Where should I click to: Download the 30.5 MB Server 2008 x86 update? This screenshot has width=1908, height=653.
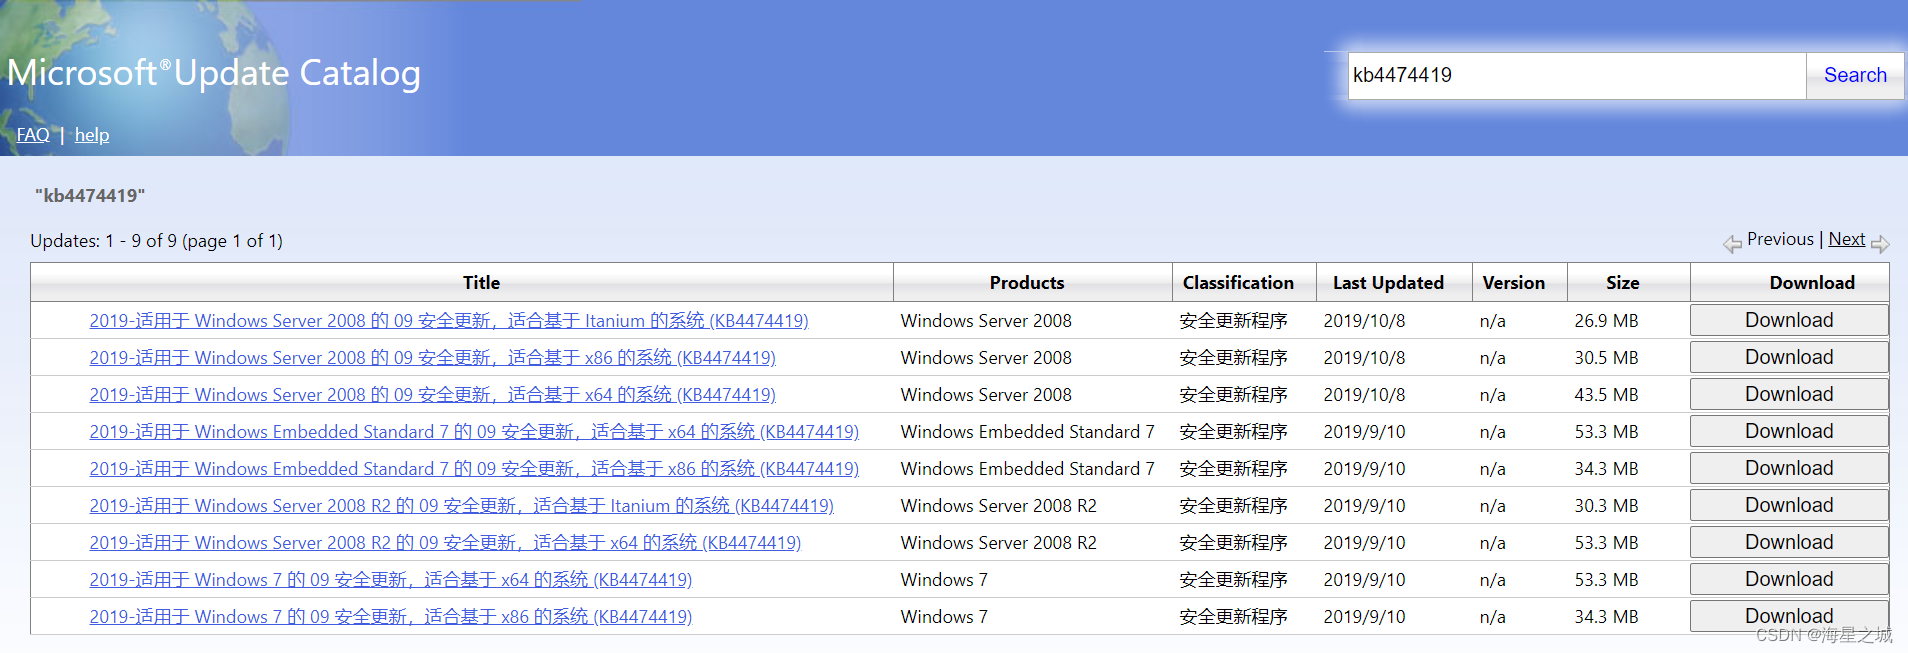tap(1789, 357)
